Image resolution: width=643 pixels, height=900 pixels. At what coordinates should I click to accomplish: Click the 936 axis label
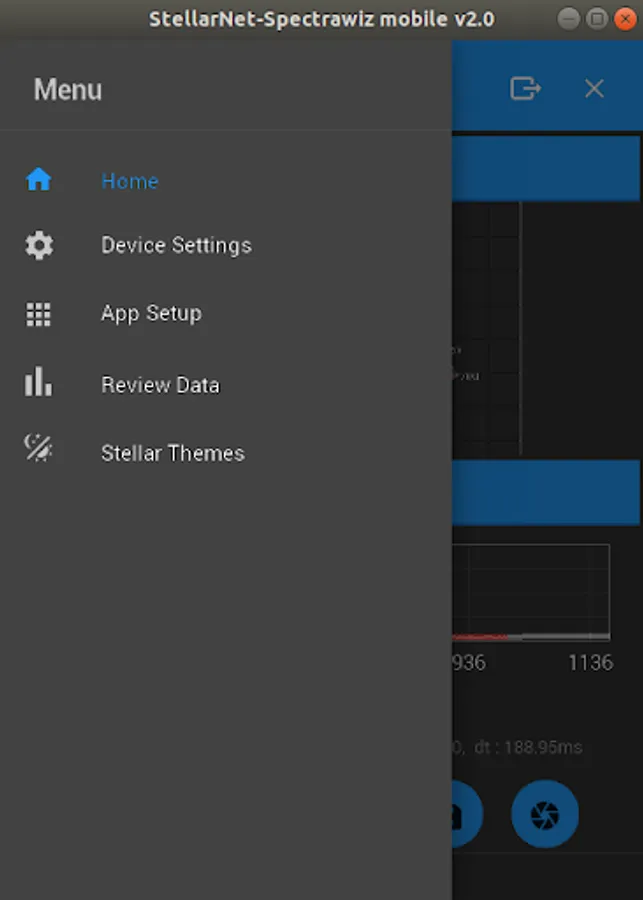[469, 663]
